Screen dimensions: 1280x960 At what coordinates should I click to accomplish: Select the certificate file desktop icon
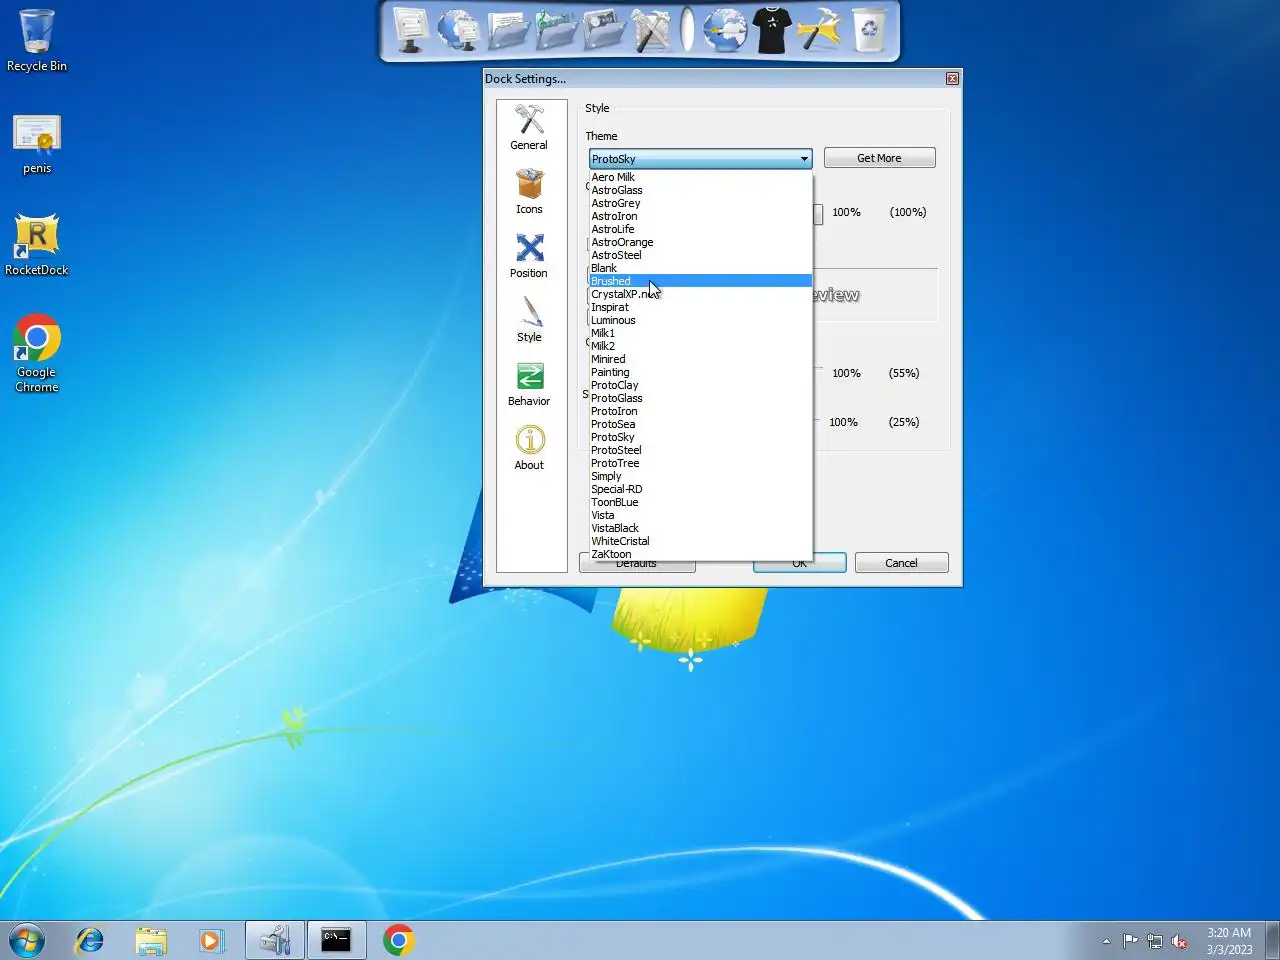pos(37,144)
